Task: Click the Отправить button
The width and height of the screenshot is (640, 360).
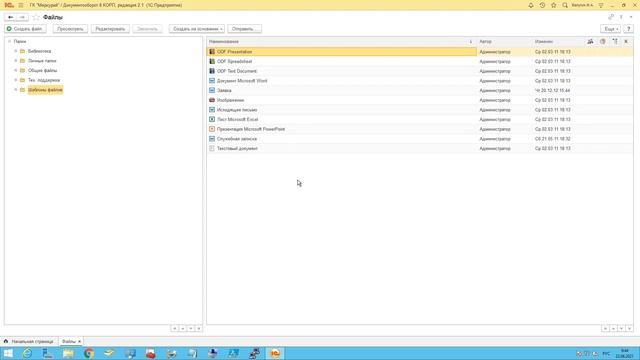Action: click(244, 29)
